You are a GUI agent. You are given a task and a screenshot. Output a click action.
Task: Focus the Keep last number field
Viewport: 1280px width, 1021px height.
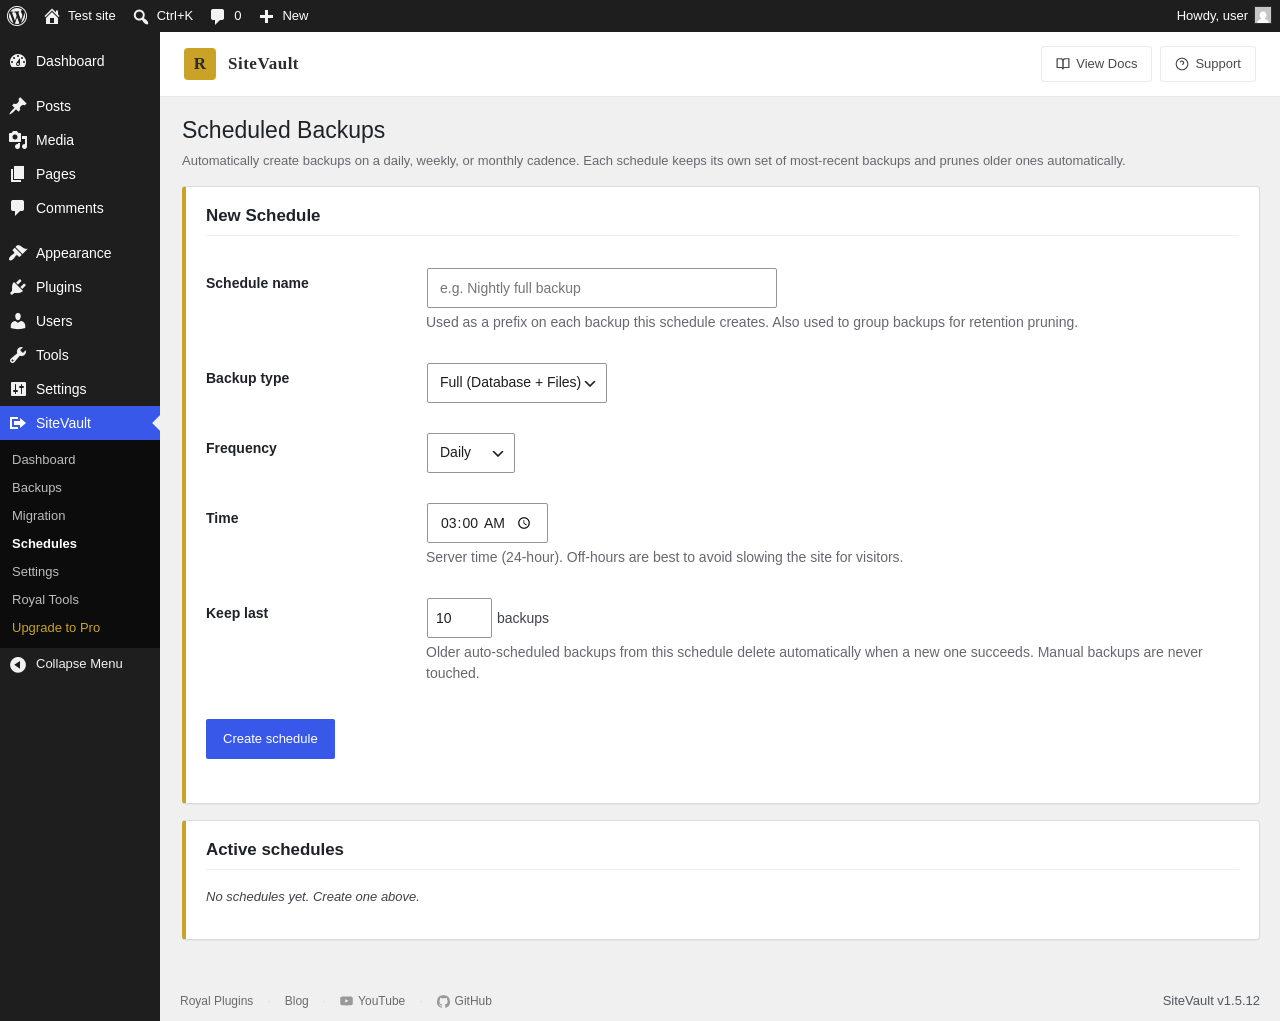pyautogui.click(x=459, y=618)
